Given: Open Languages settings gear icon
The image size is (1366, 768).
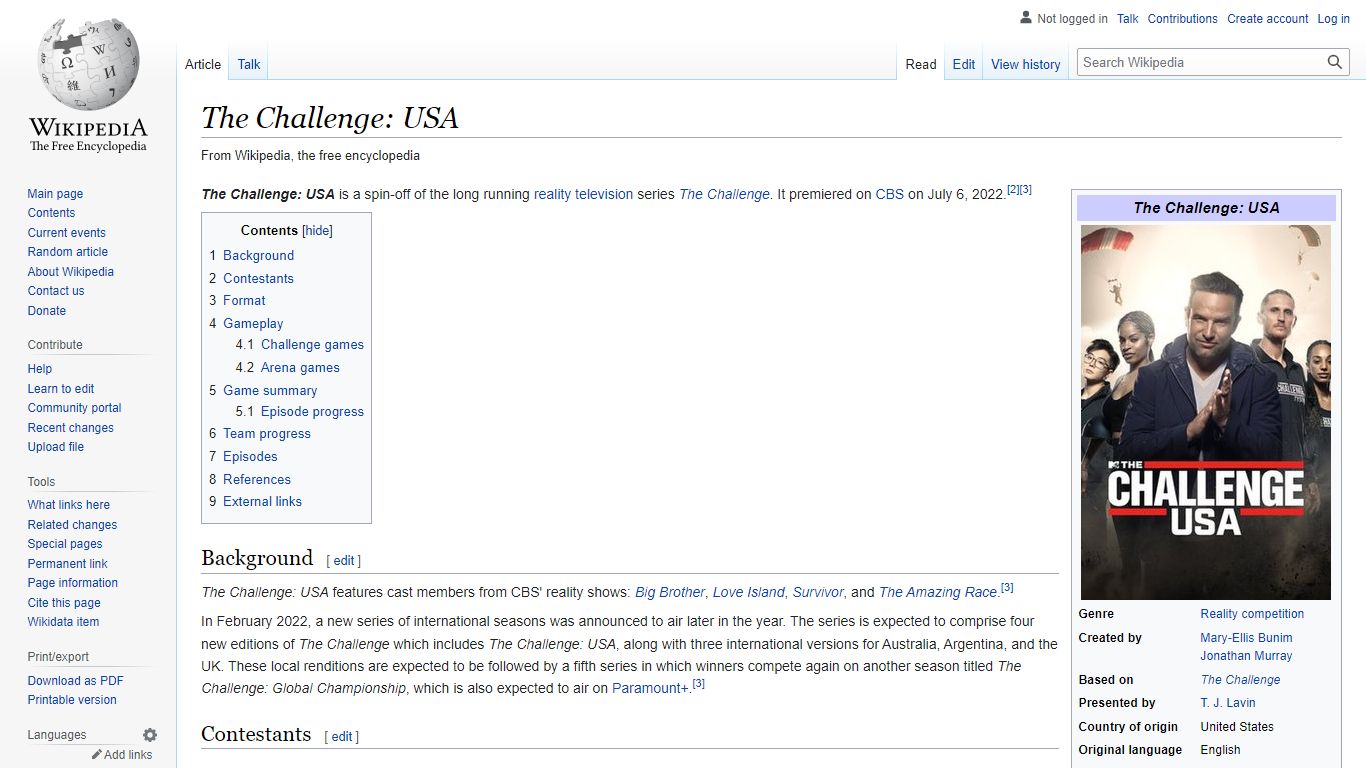Looking at the screenshot, I should pos(150,735).
